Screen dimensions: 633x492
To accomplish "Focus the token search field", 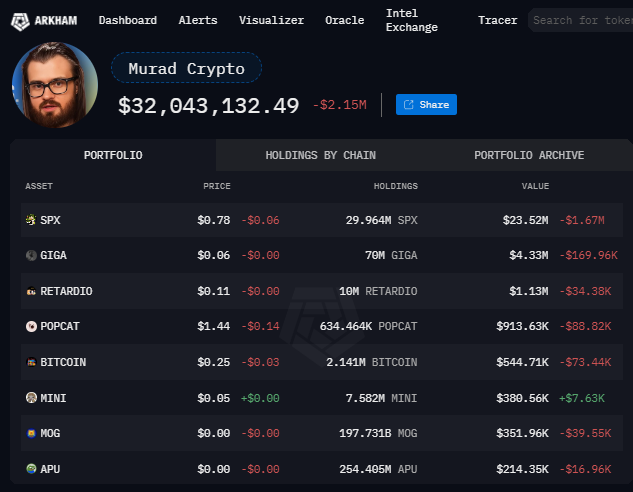I will (581, 20).
